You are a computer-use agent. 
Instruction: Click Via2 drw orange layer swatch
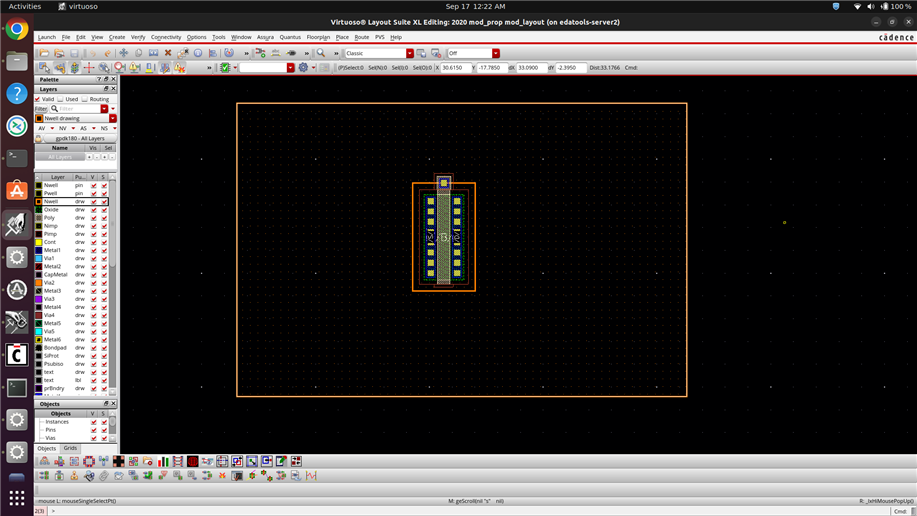[39, 283]
